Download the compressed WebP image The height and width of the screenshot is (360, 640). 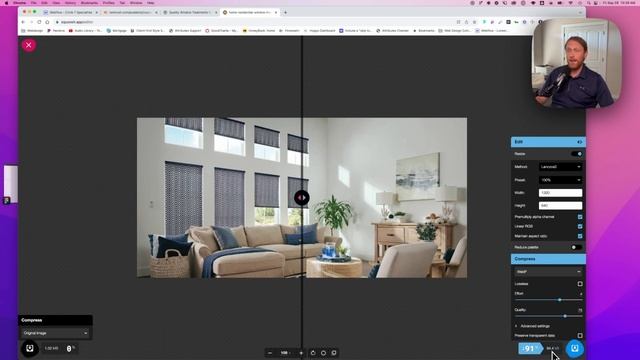(575, 349)
